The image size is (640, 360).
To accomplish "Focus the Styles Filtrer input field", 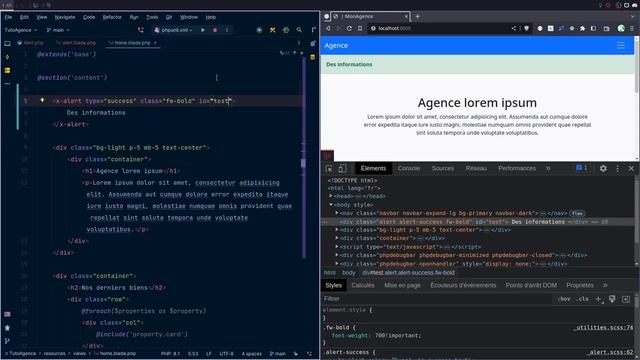I will (437, 299).
